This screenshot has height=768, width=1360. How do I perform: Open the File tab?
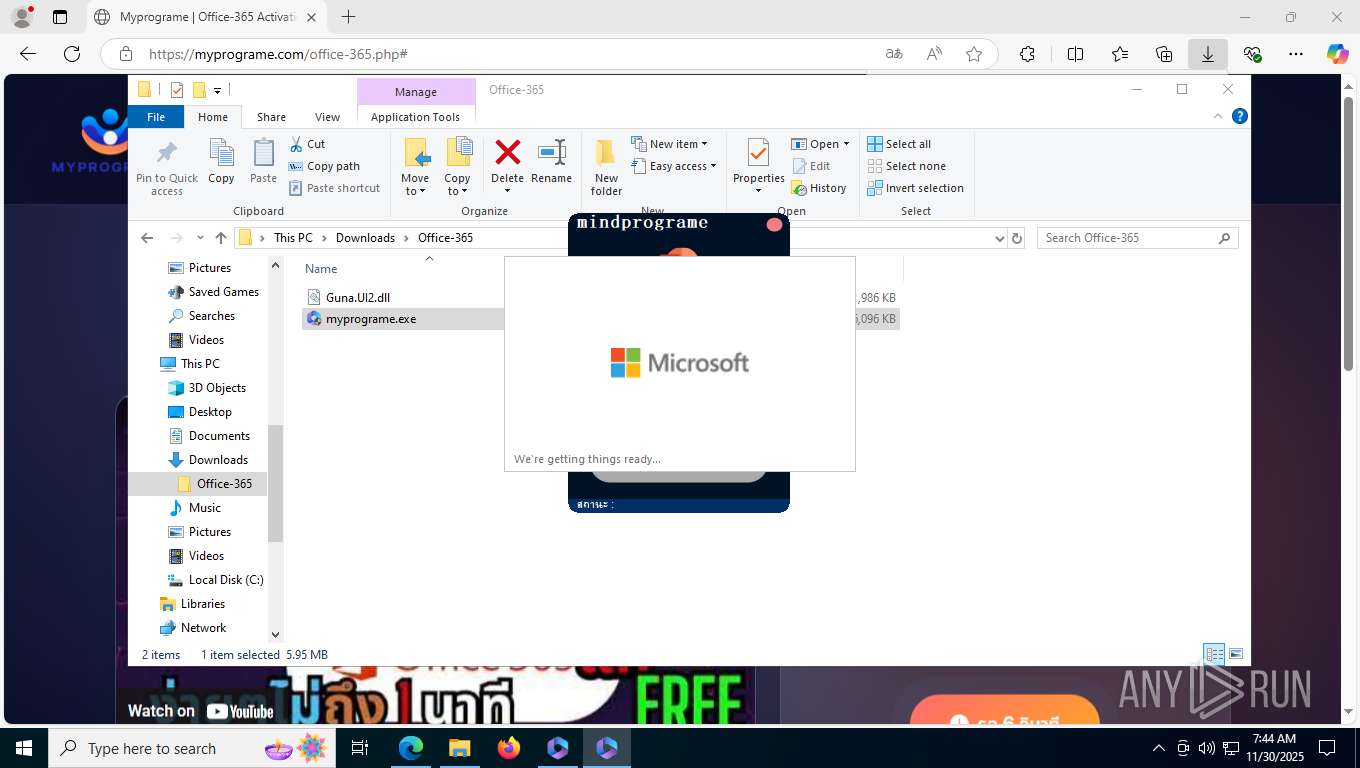(x=156, y=117)
